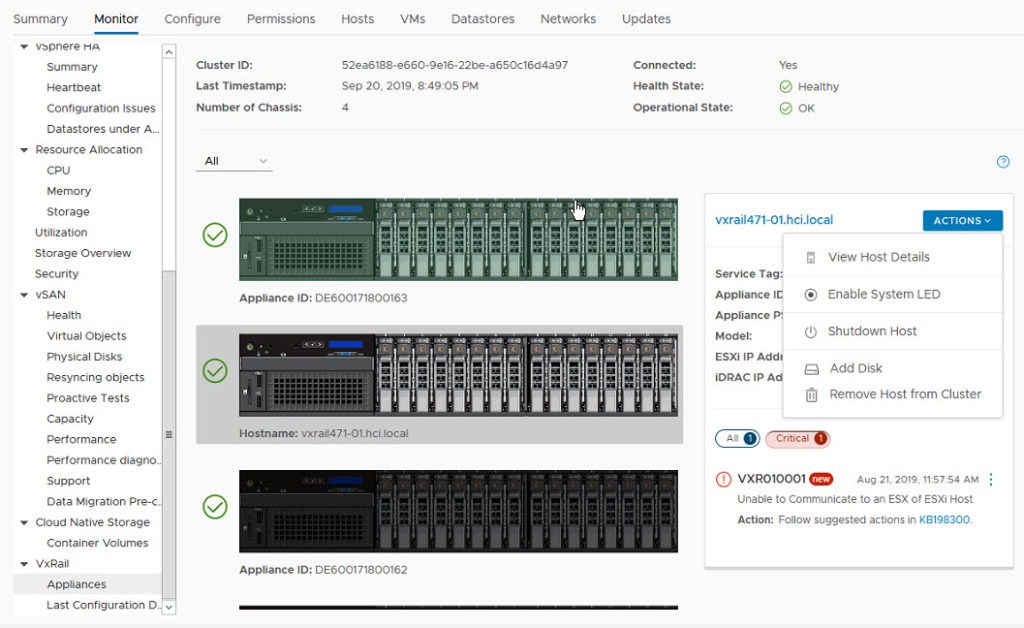Click the green check beside vxrail471-01.hci.local host
This screenshot has height=628, width=1024.
click(x=215, y=371)
